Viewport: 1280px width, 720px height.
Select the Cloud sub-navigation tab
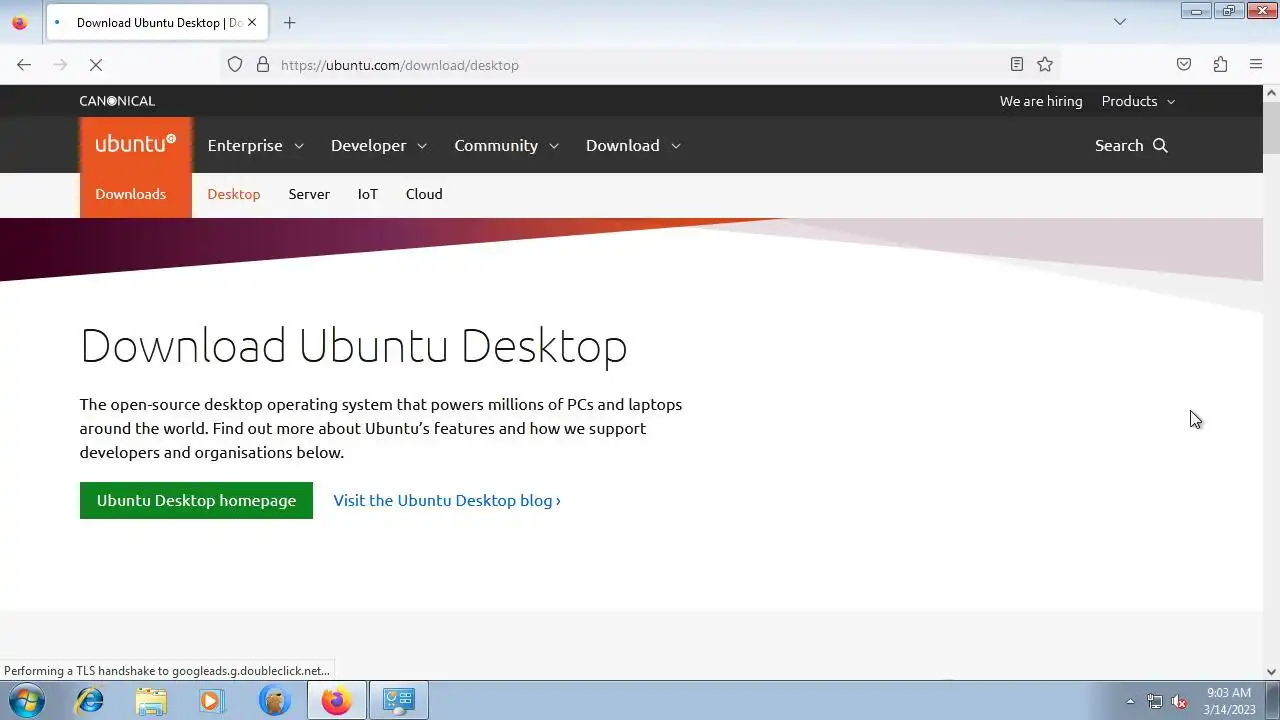(x=424, y=194)
